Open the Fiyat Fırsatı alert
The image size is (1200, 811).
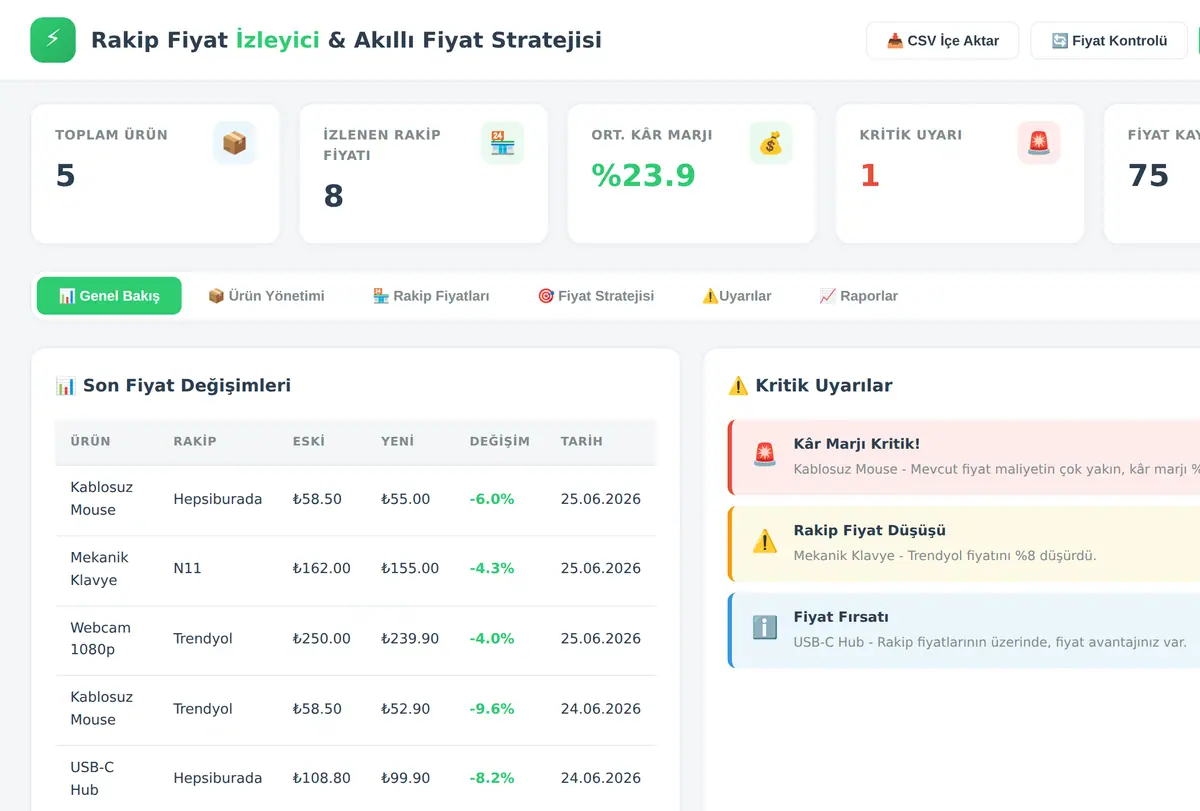pyautogui.click(x=965, y=629)
